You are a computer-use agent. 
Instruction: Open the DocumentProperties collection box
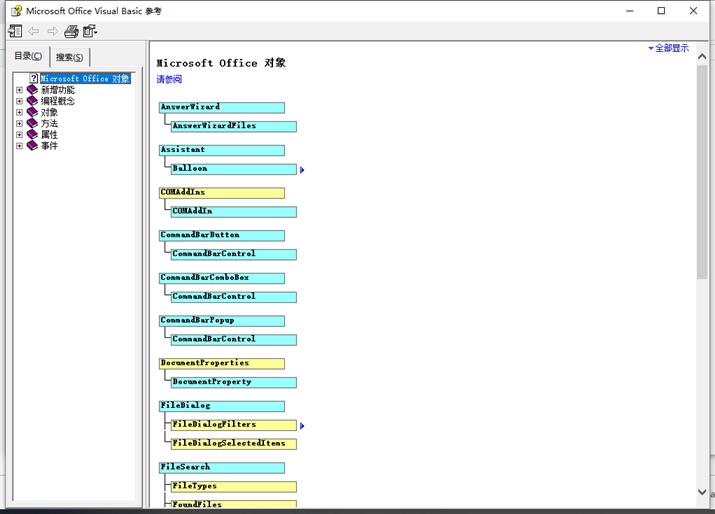[222, 363]
